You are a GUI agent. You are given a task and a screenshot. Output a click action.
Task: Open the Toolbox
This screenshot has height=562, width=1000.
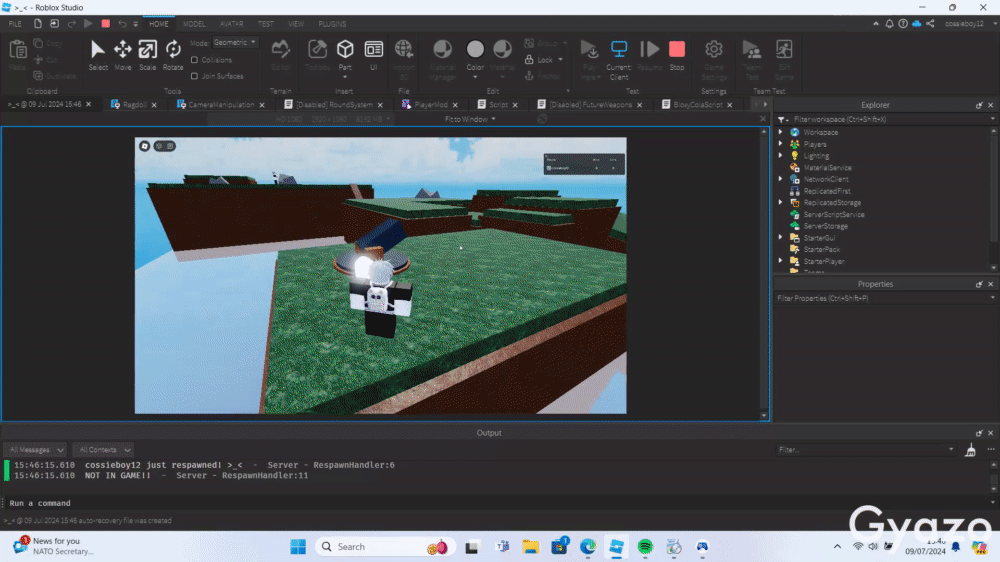coord(317,55)
